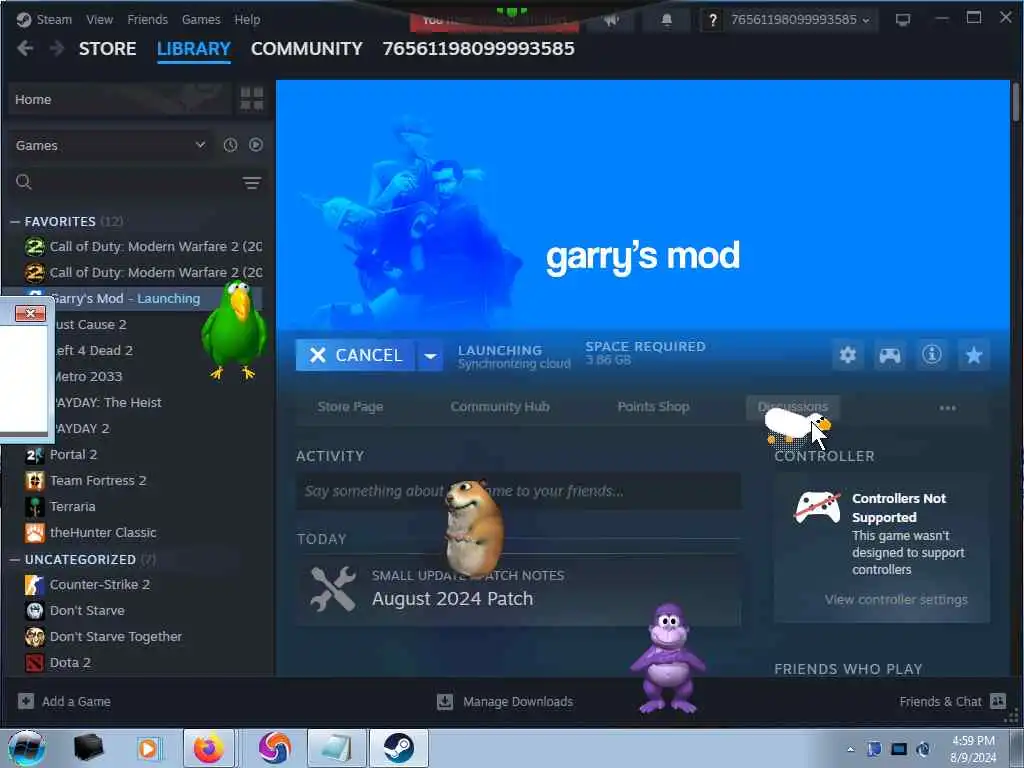This screenshot has height=768, width=1024.
Task: Open the Games filter dropdown
Action: (x=110, y=145)
